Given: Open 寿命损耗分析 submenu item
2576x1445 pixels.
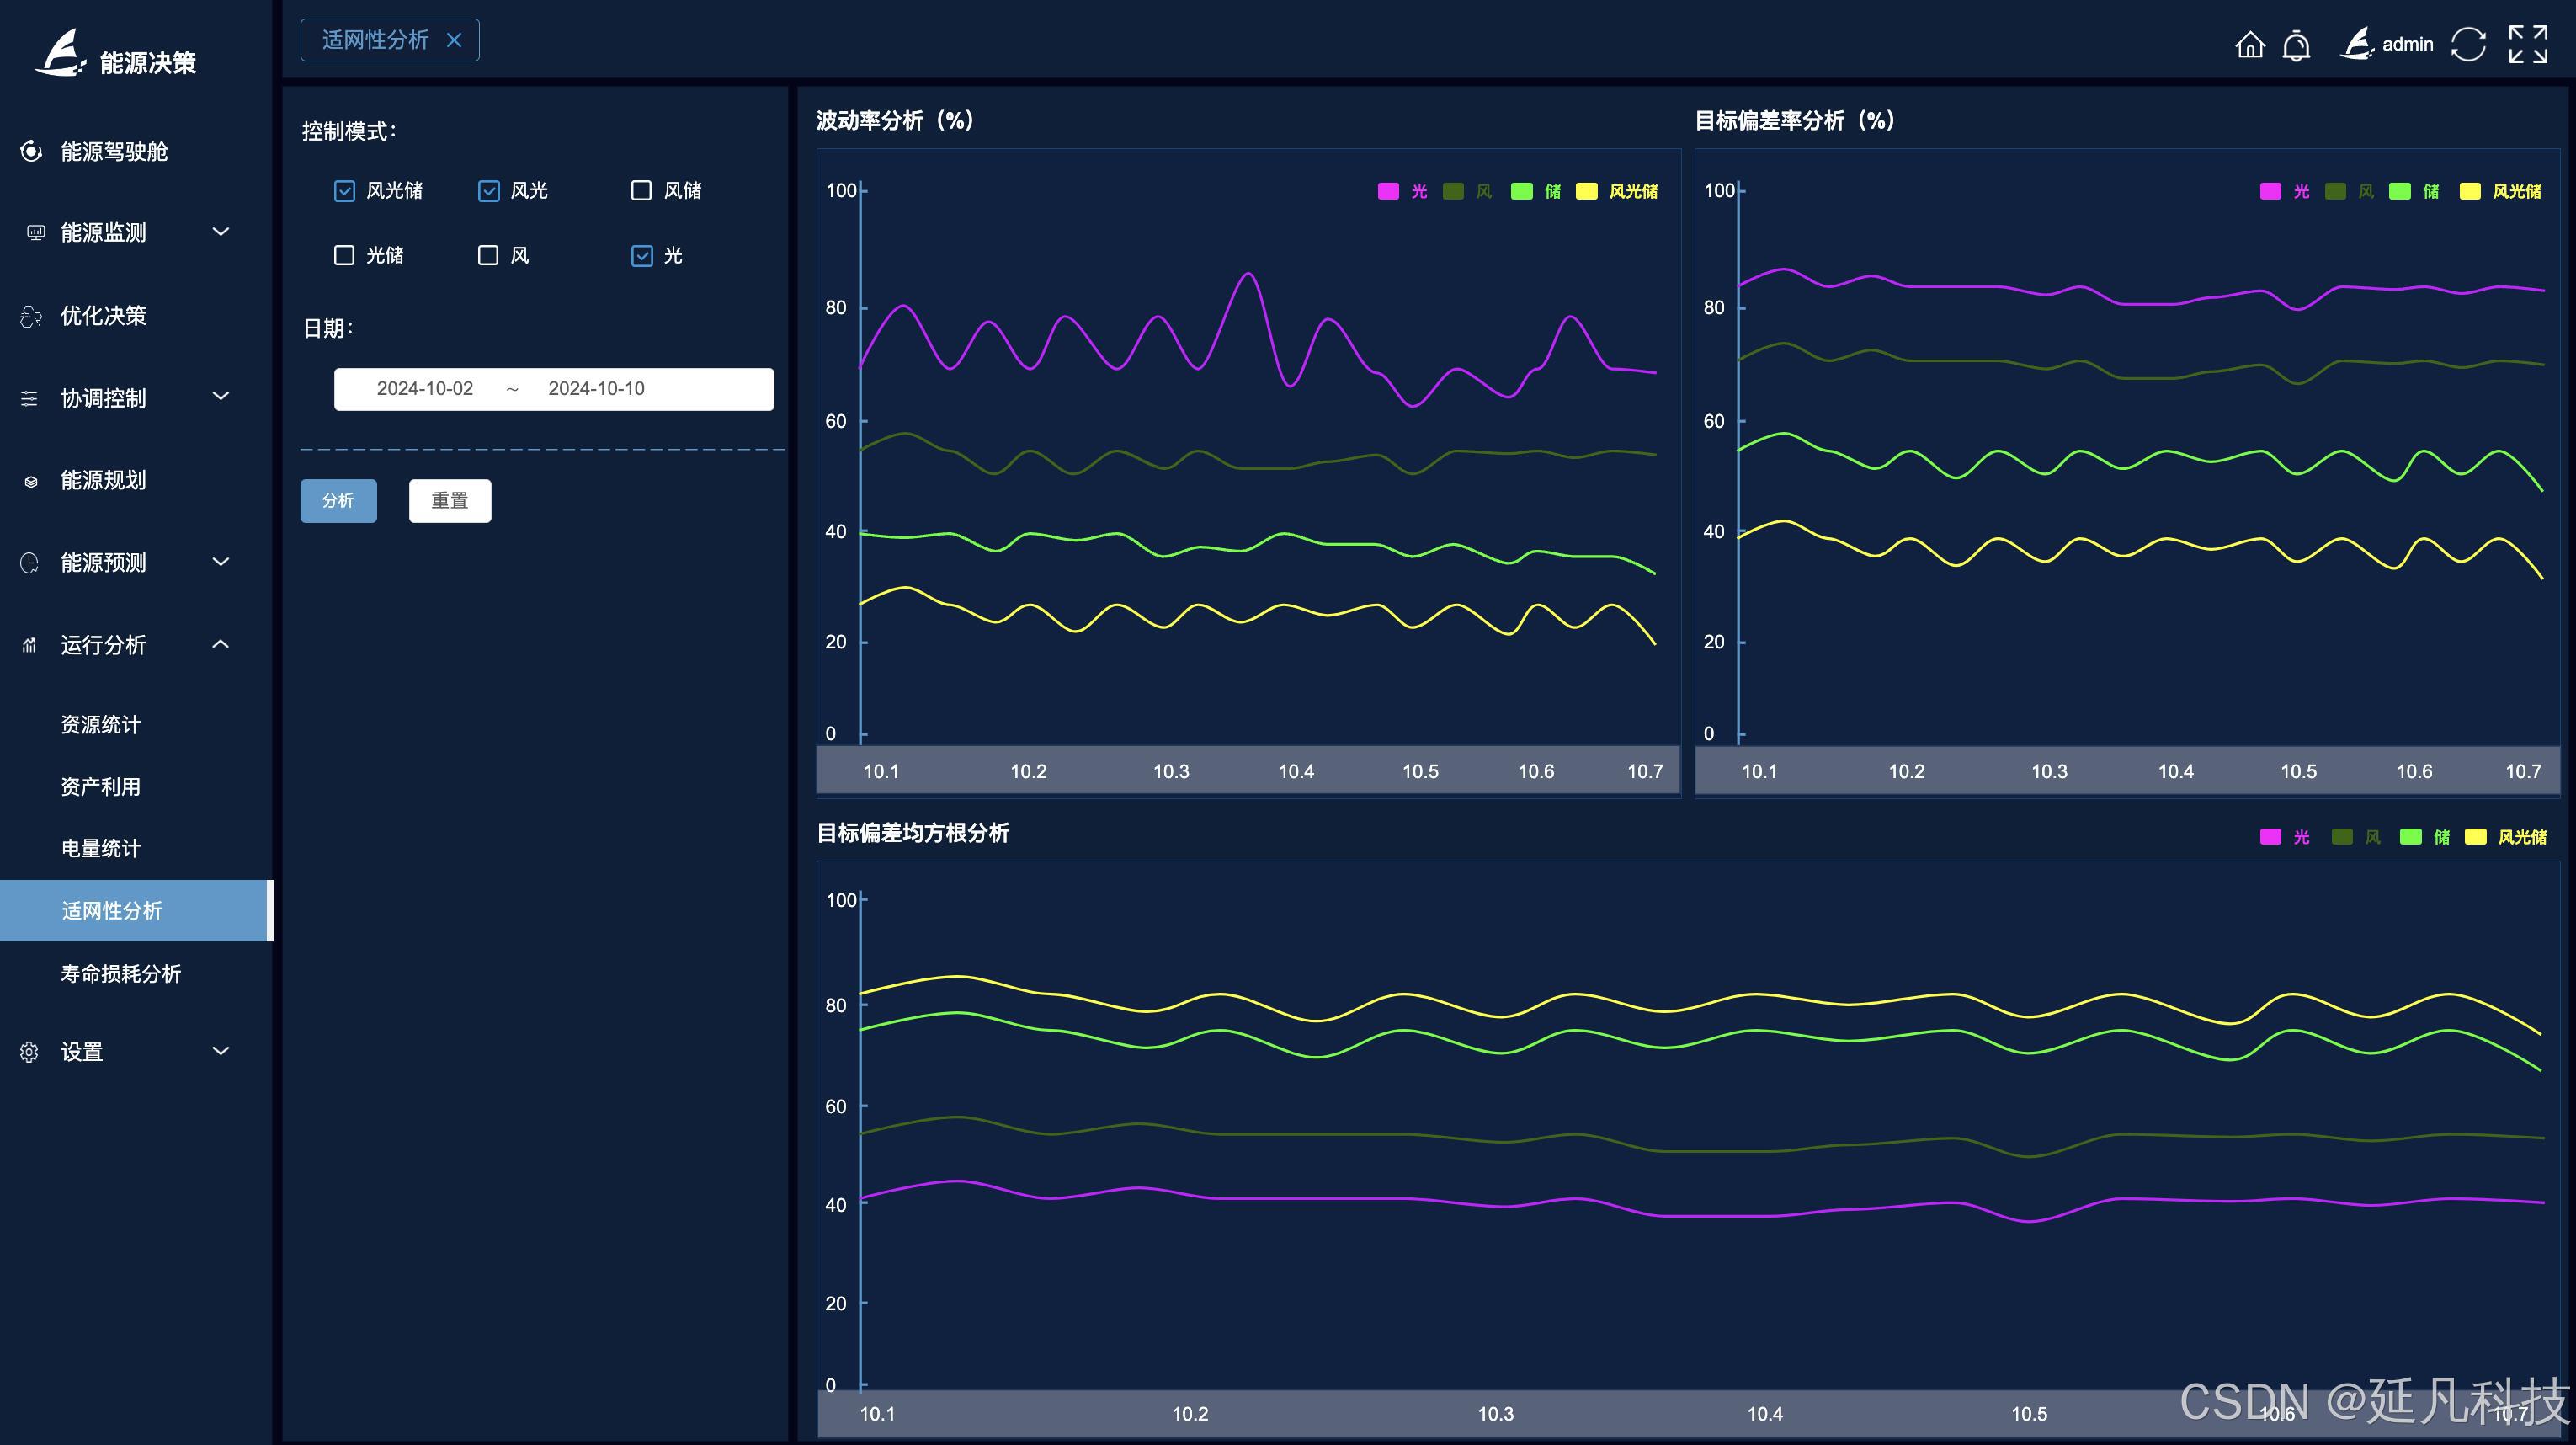Looking at the screenshot, I should (x=121, y=974).
